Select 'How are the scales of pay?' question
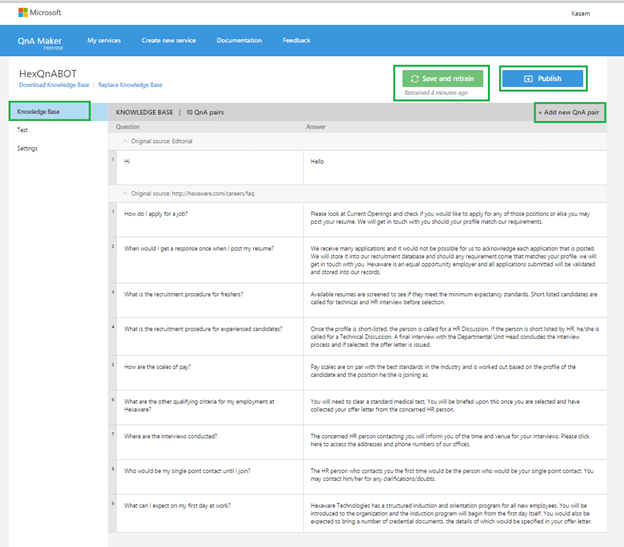This screenshot has height=547, width=624. 210,373
